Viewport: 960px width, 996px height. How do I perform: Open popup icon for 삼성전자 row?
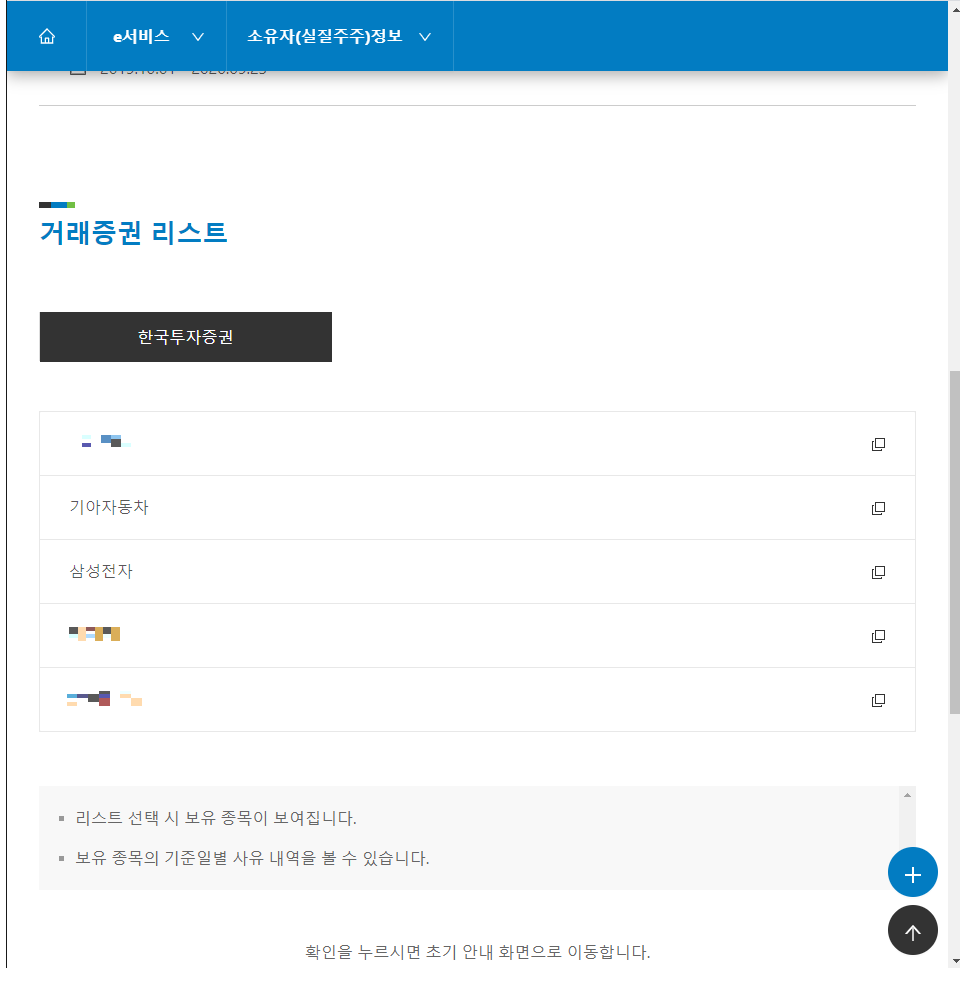click(x=878, y=572)
